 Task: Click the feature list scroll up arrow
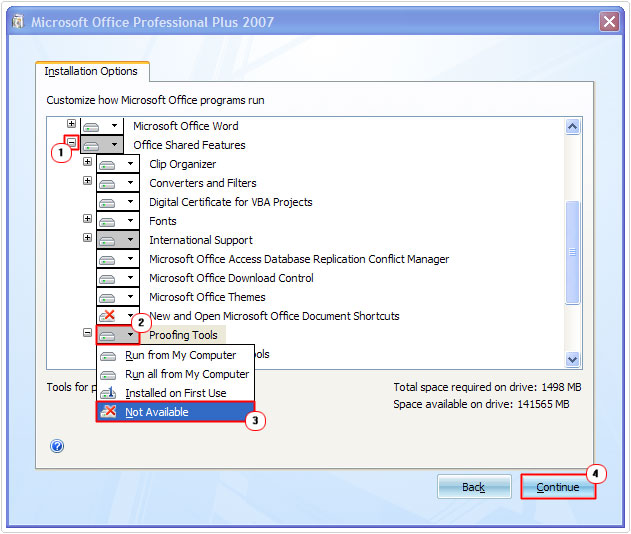(x=572, y=127)
